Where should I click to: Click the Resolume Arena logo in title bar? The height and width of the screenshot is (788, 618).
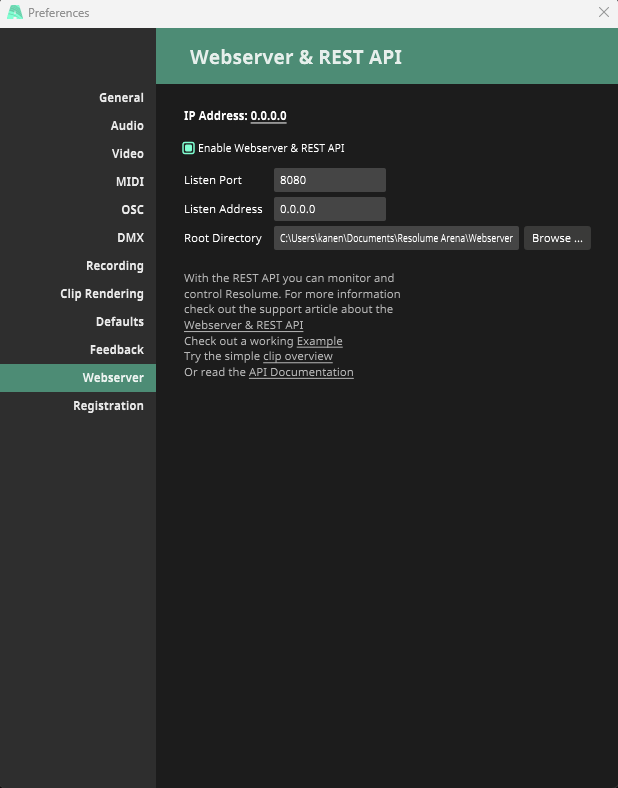(15, 13)
